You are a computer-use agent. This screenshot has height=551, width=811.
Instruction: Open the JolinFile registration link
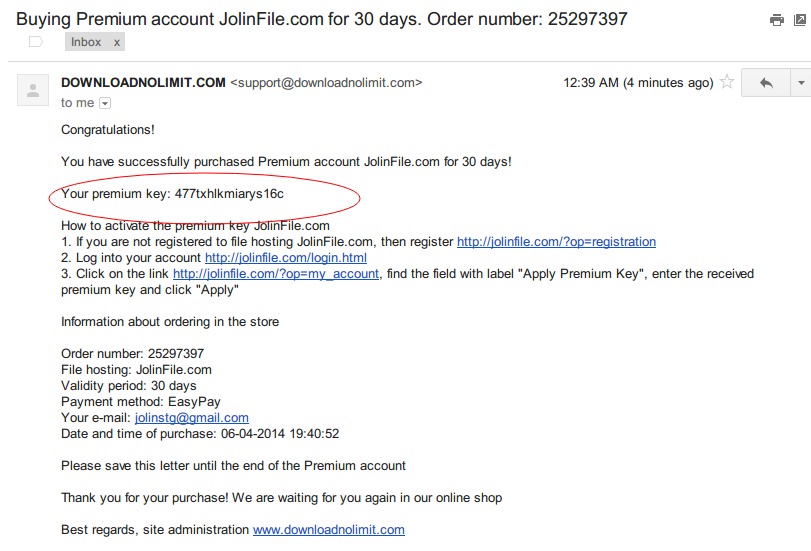coord(556,242)
